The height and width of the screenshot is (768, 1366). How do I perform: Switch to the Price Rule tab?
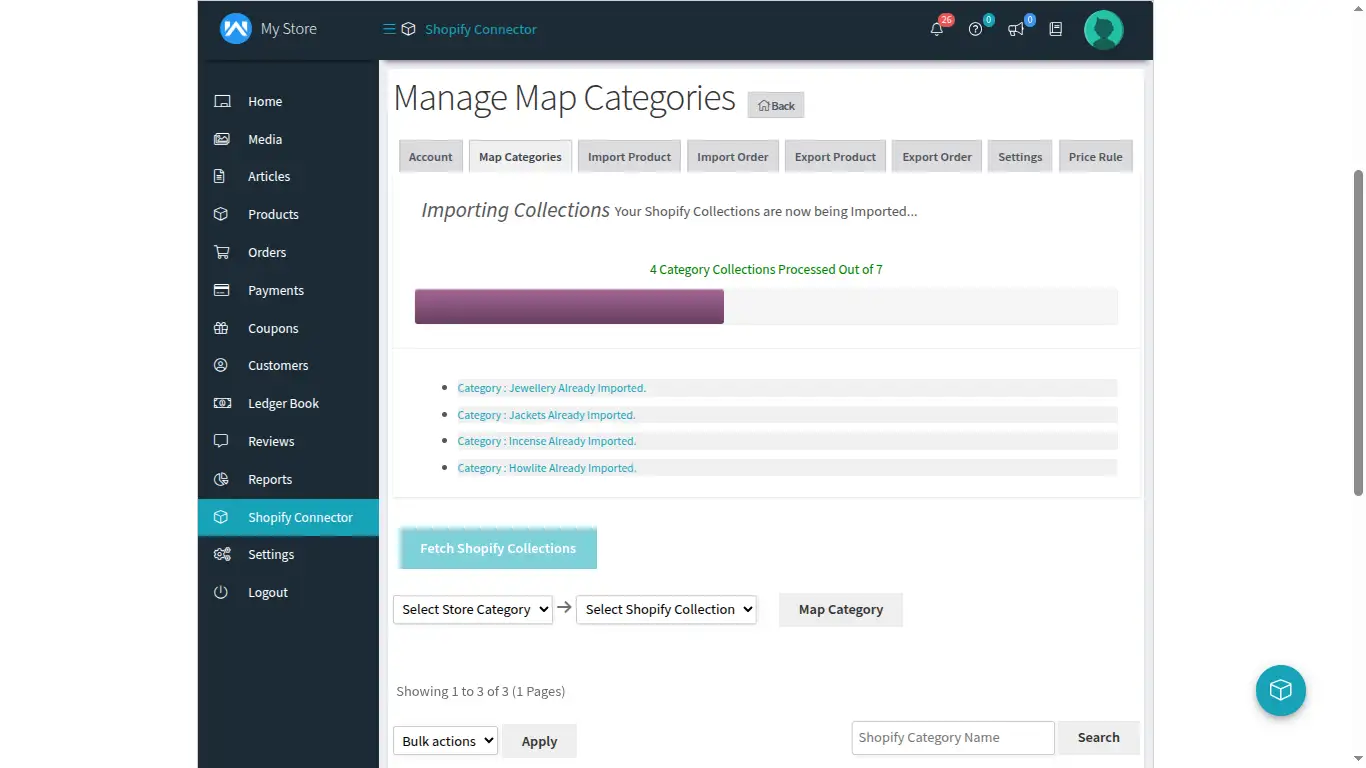[x=1095, y=157]
